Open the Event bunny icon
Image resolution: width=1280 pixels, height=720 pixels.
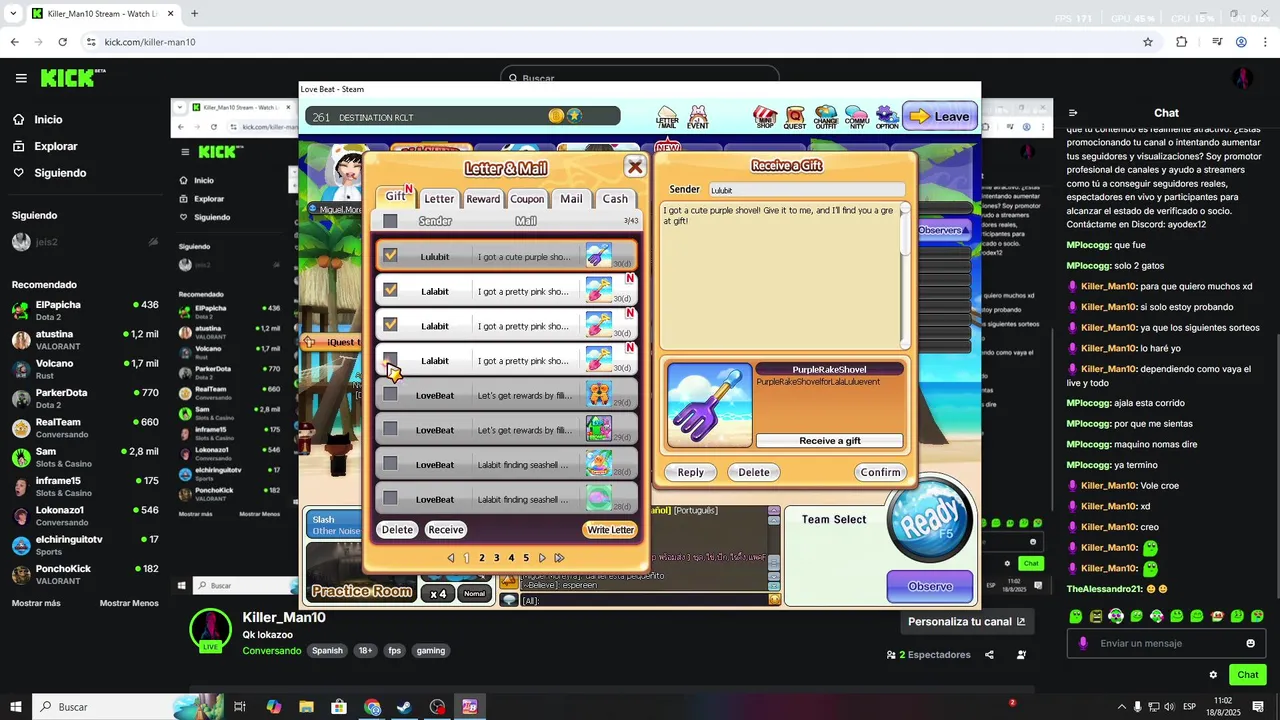pyautogui.click(x=698, y=117)
